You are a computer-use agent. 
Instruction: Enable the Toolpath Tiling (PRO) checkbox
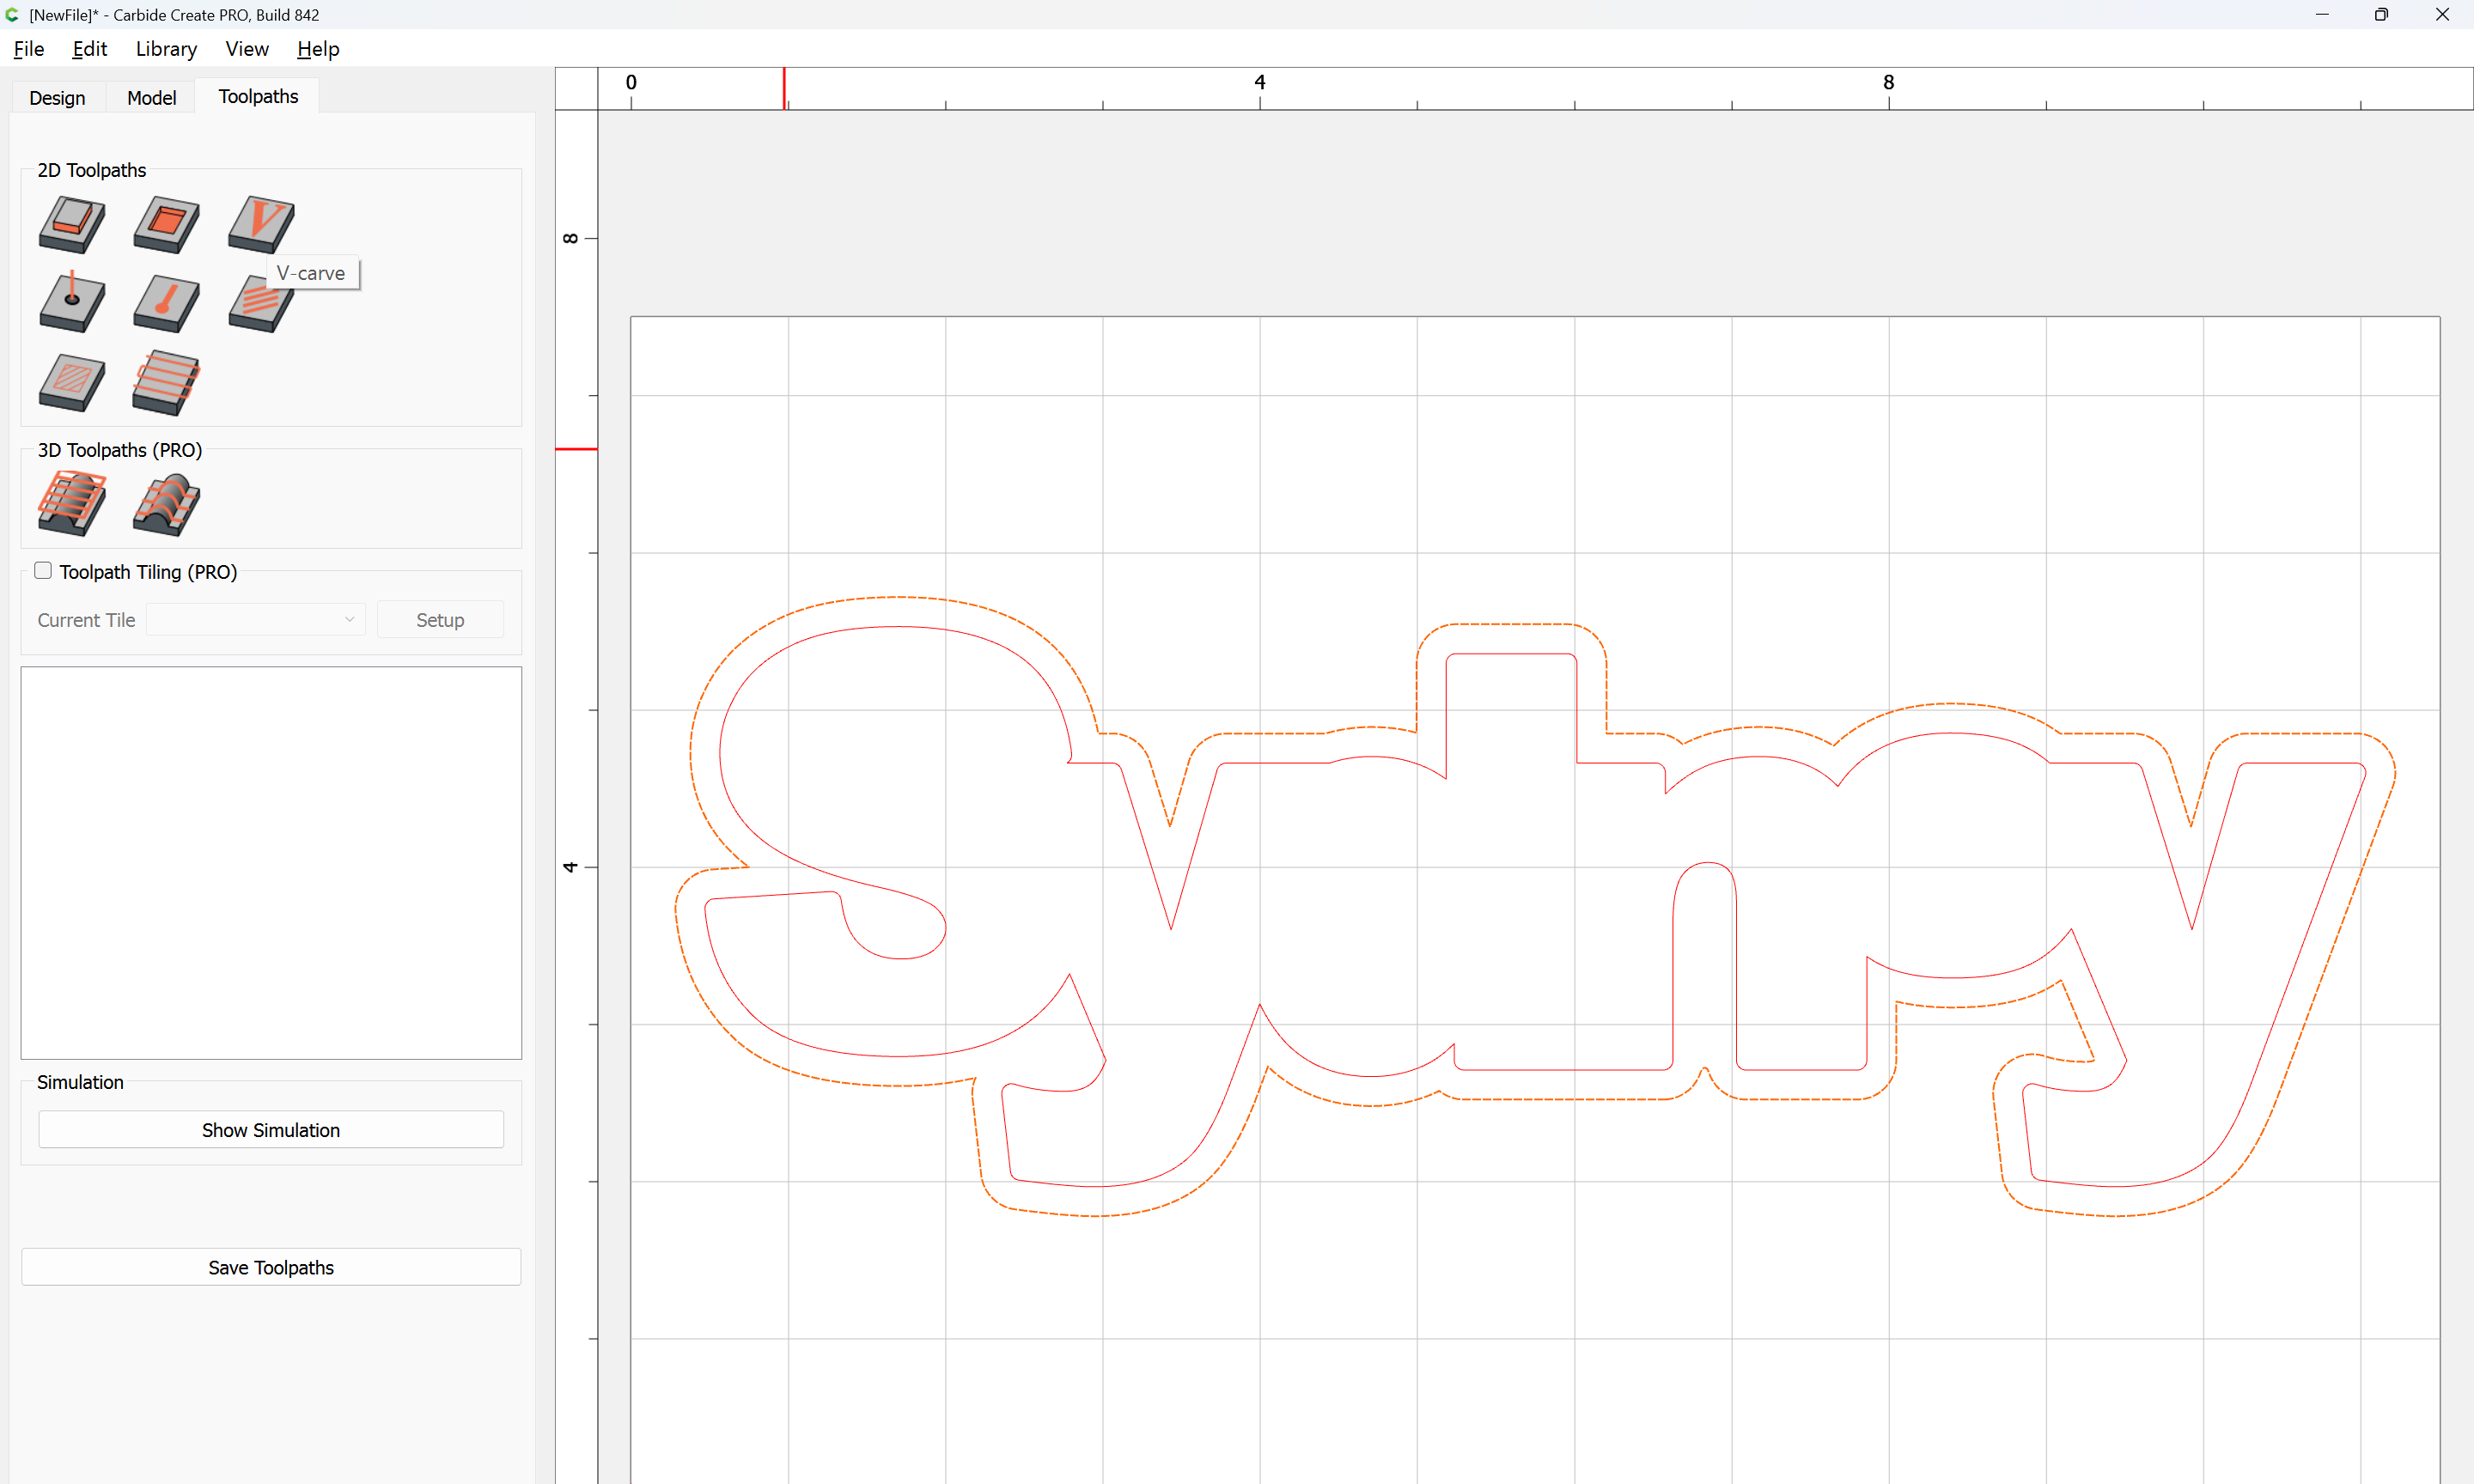pyautogui.click(x=43, y=571)
